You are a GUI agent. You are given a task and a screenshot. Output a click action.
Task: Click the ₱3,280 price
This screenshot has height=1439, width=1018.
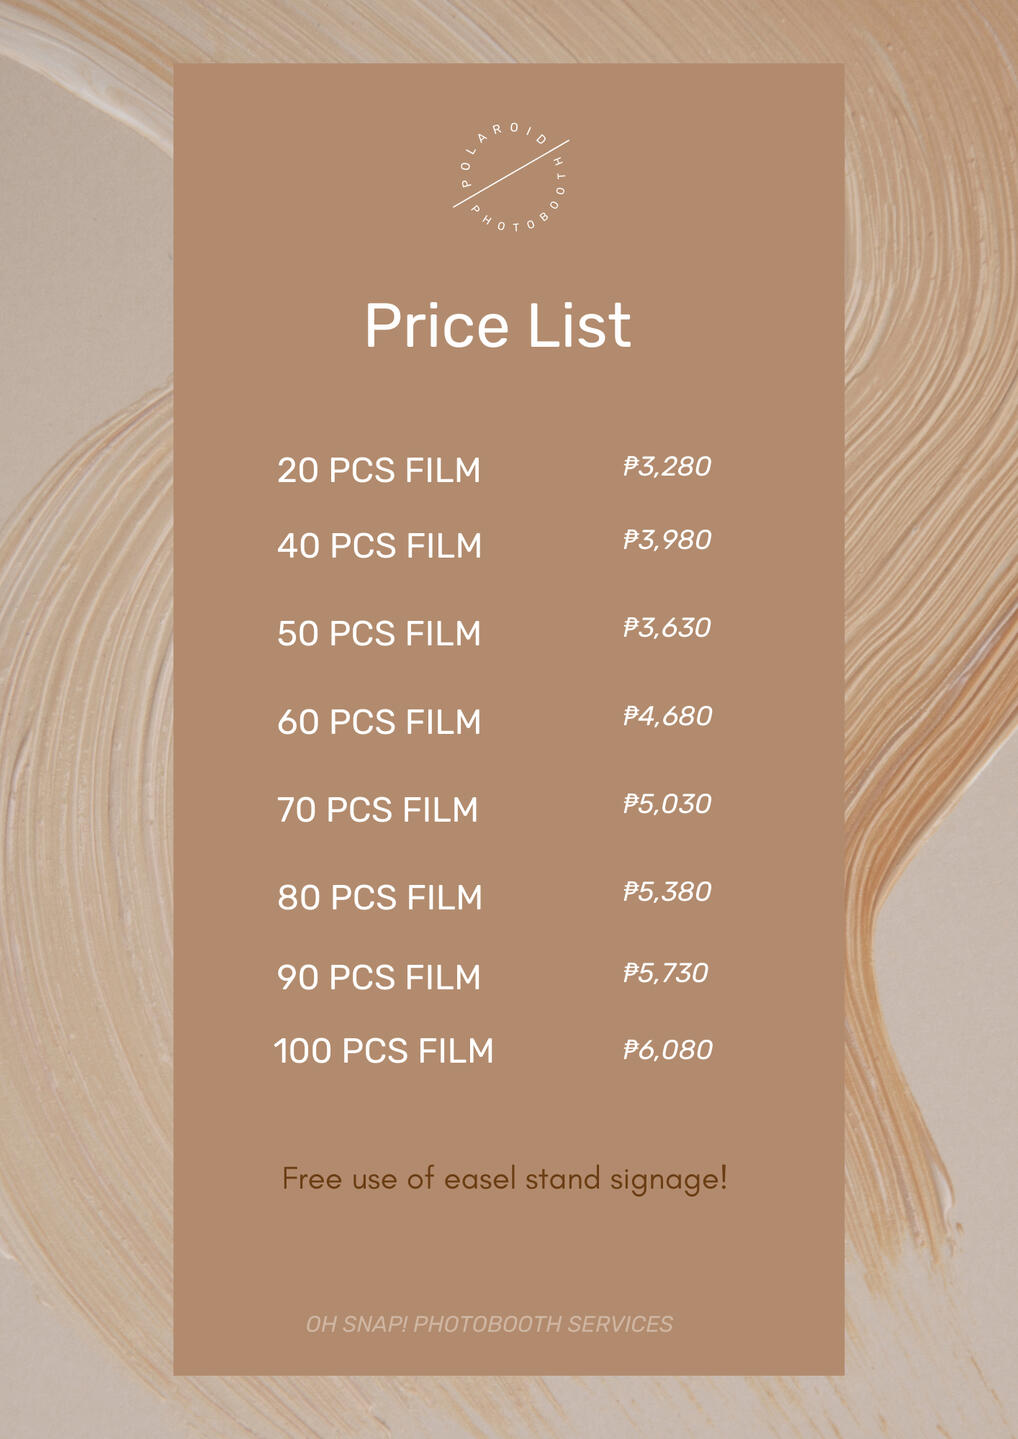[x=667, y=466]
